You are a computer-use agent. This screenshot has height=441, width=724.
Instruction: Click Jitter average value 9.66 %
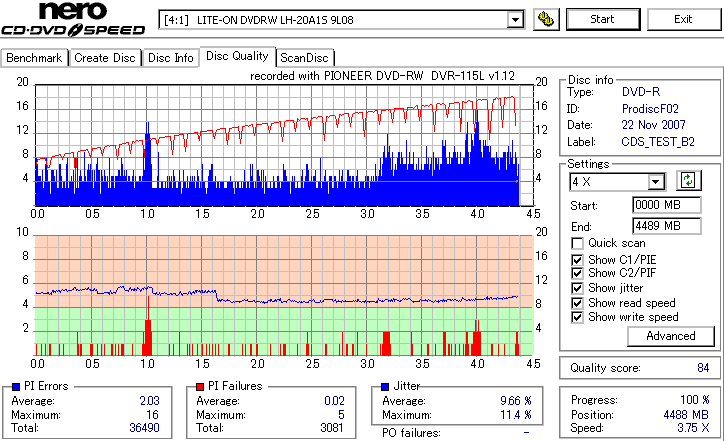[x=515, y=401]
